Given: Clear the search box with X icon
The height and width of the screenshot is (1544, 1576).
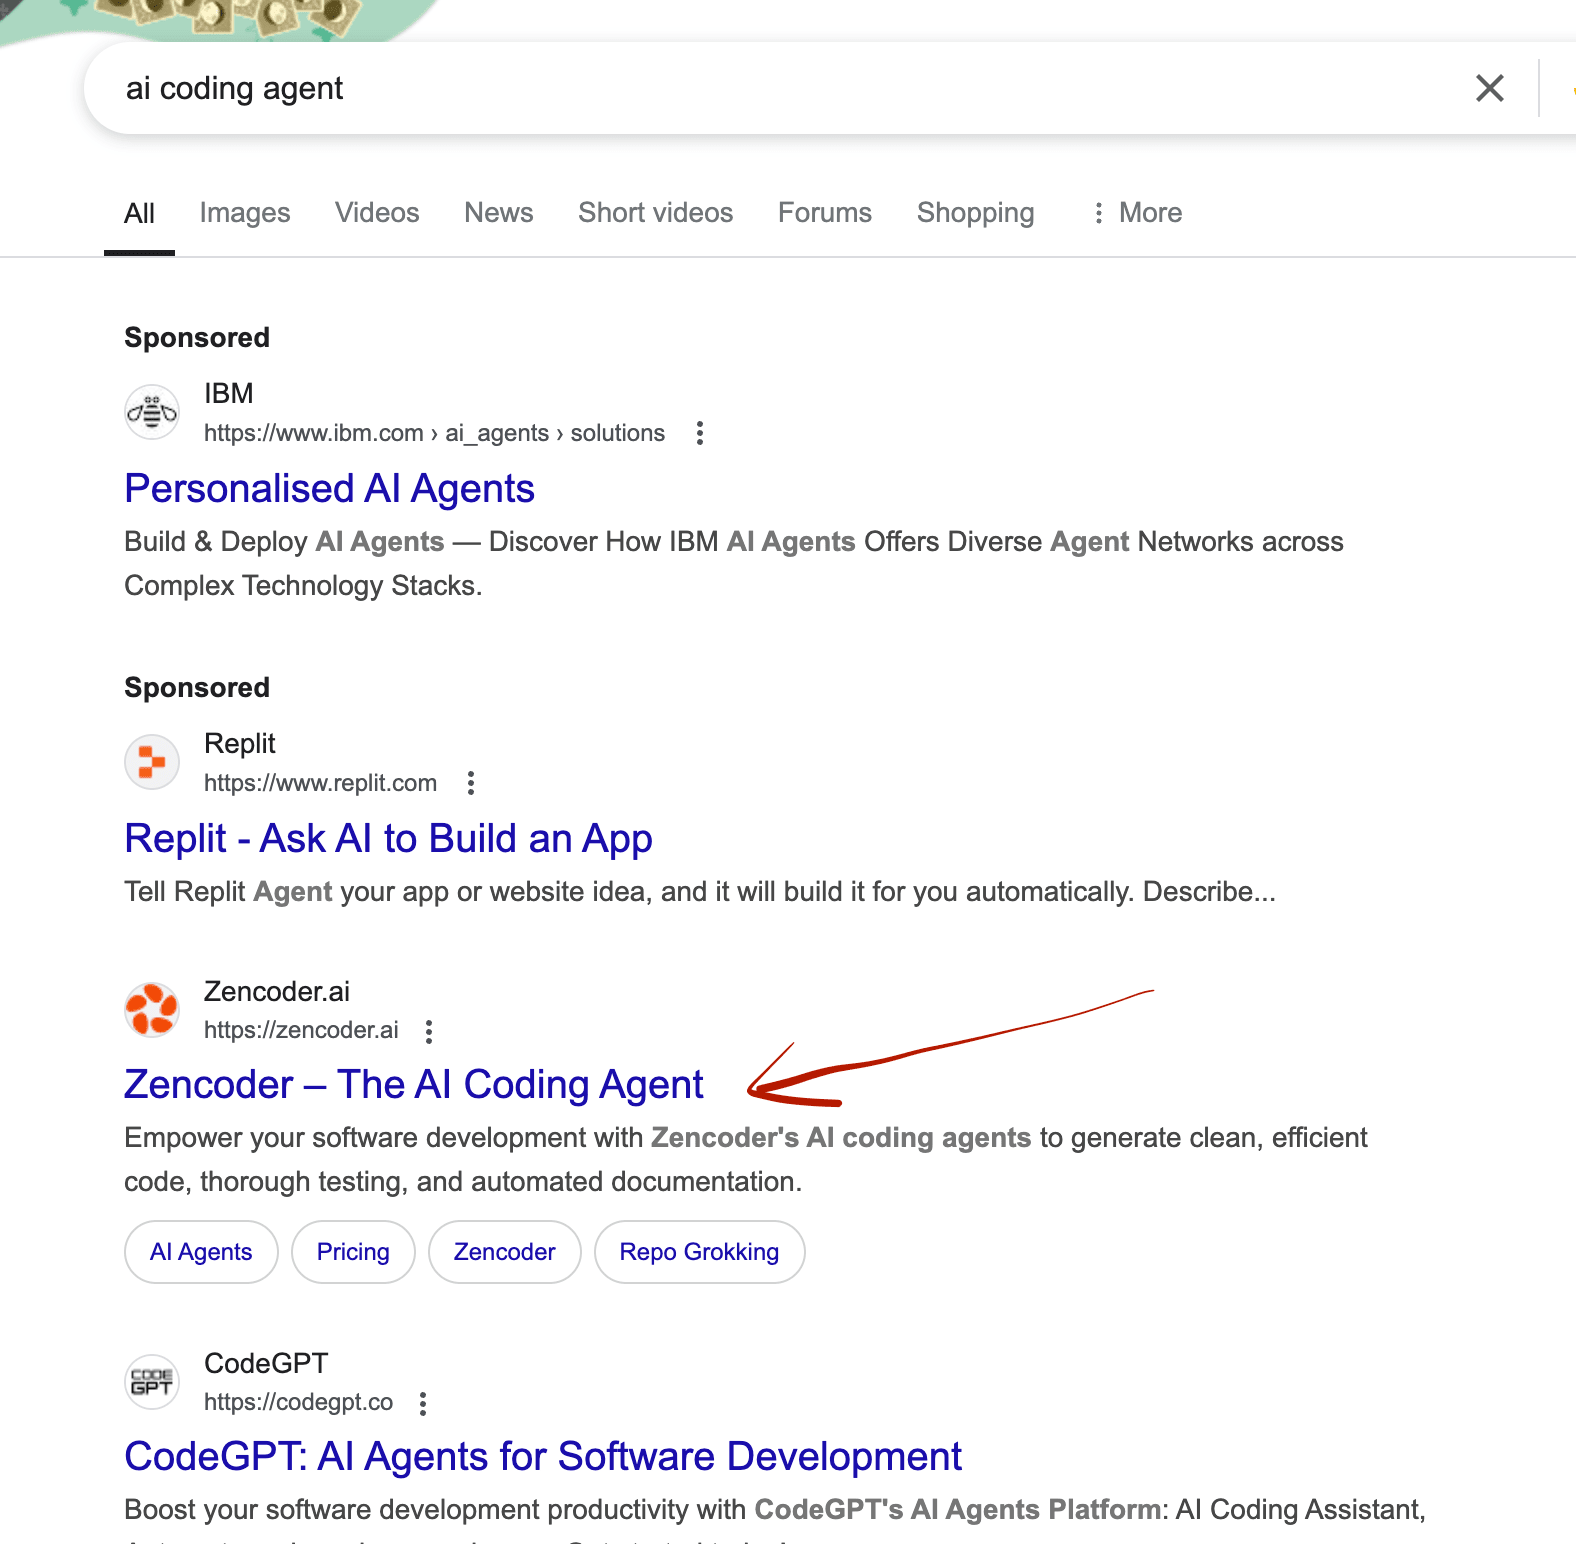Looking at the screenshot, I should point(1489,89).
